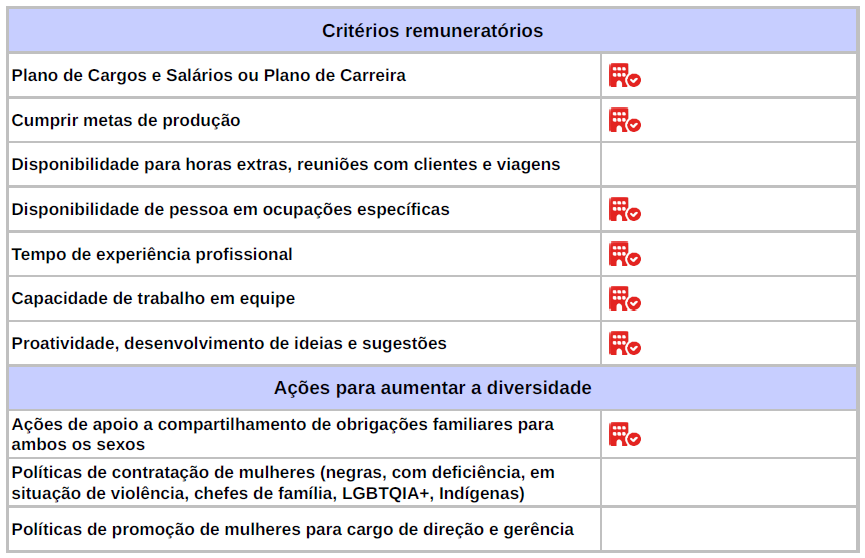Click the icon next to Cumprir metas de produção
Viewport: 865px width, 558px height.
[624, 121]
